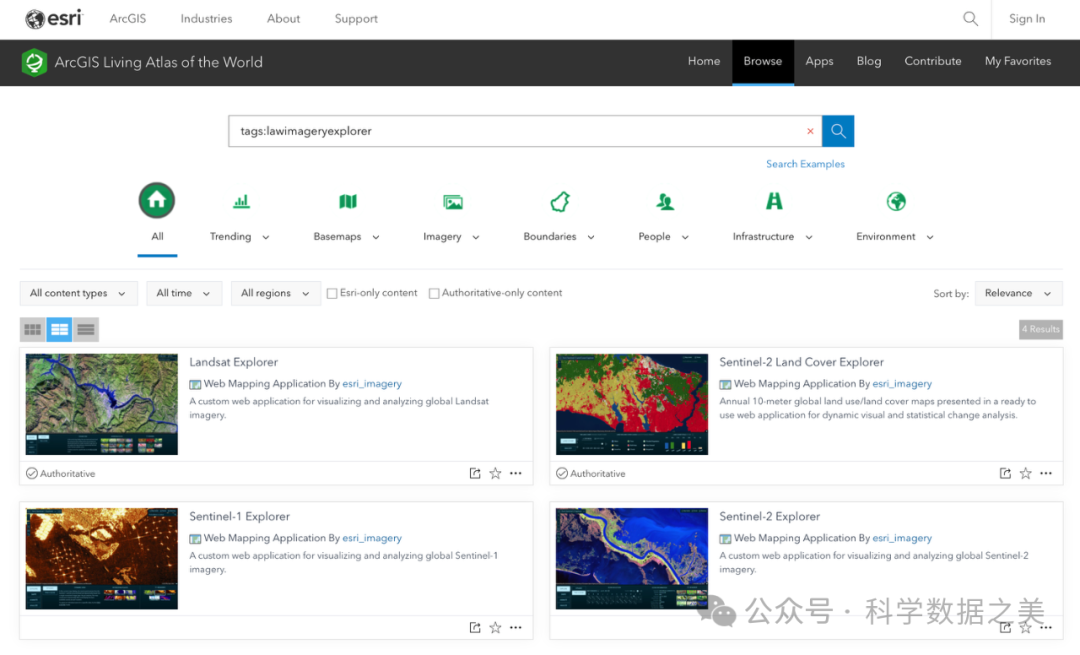The height and width of the screenshot is (655, 1080).
Task: Enable the Esri-only content checkbox
Action: click(x=332, y=294)
